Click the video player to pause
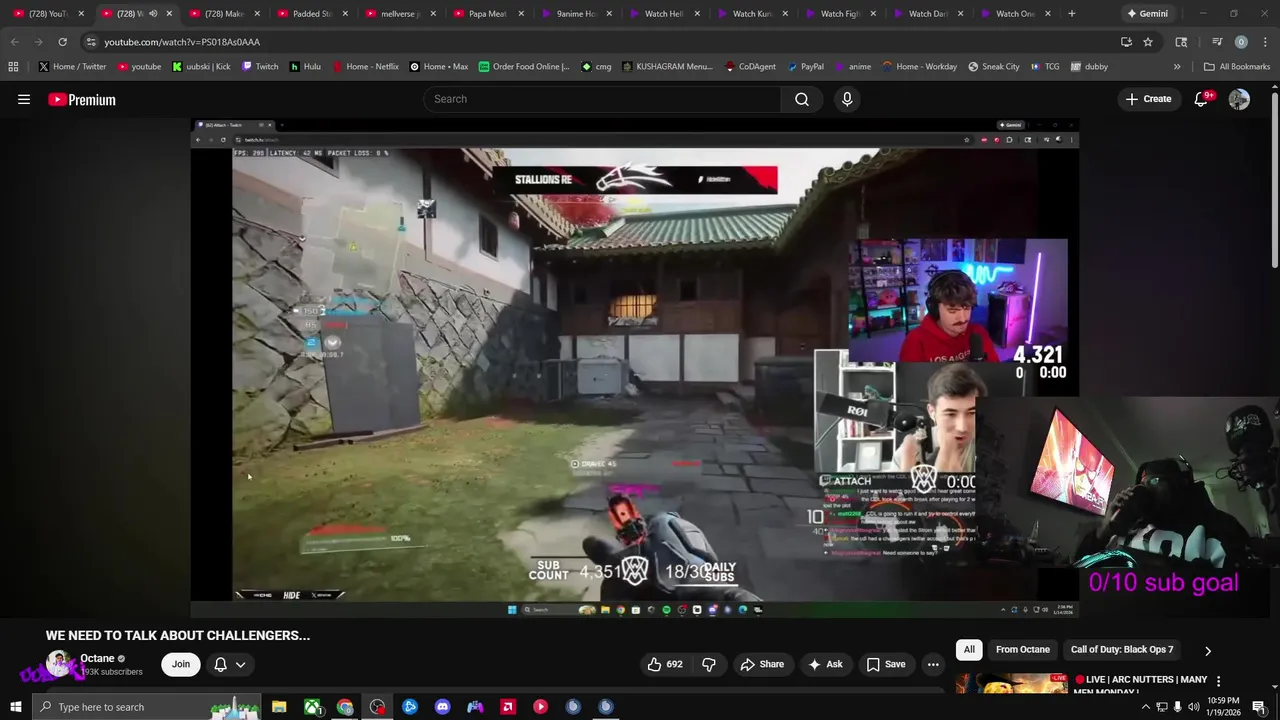The image size is (1280, 720). pyautogui.click(x=635, y=368)
